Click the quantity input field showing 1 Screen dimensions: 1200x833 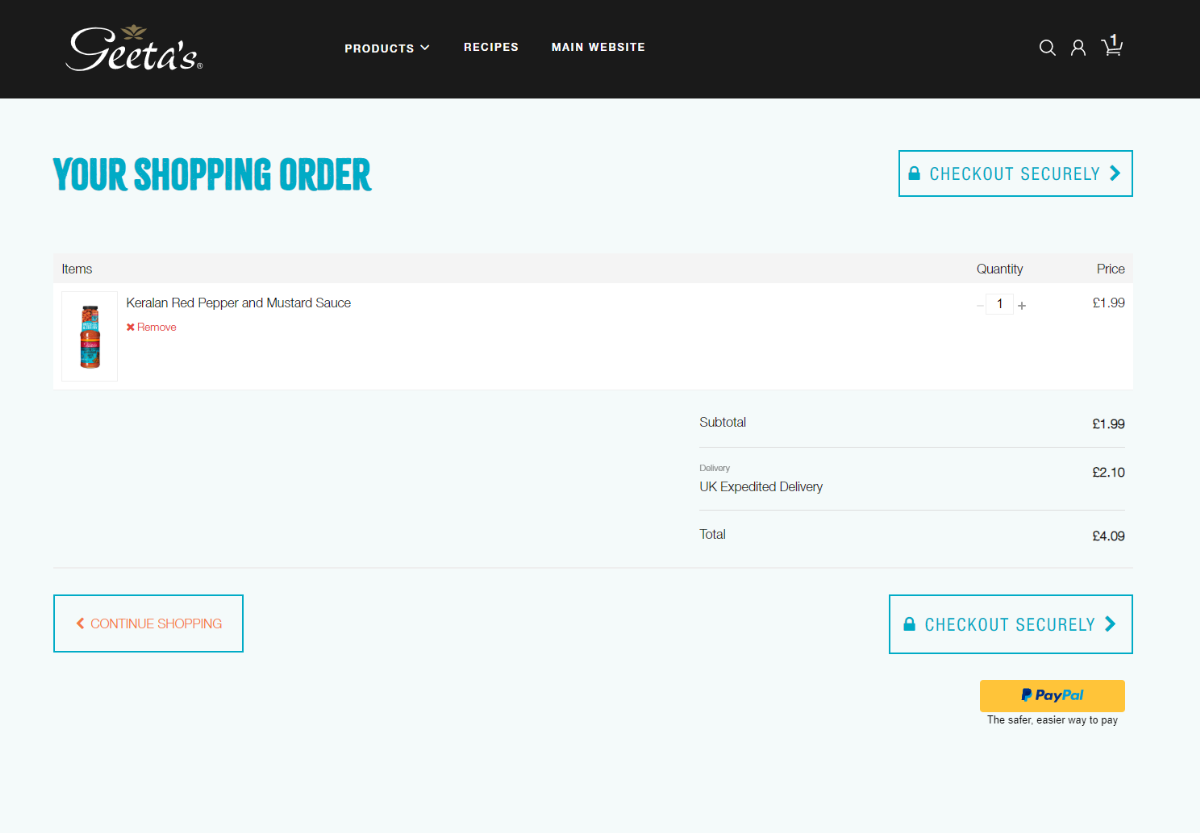[x=999, y=304]
